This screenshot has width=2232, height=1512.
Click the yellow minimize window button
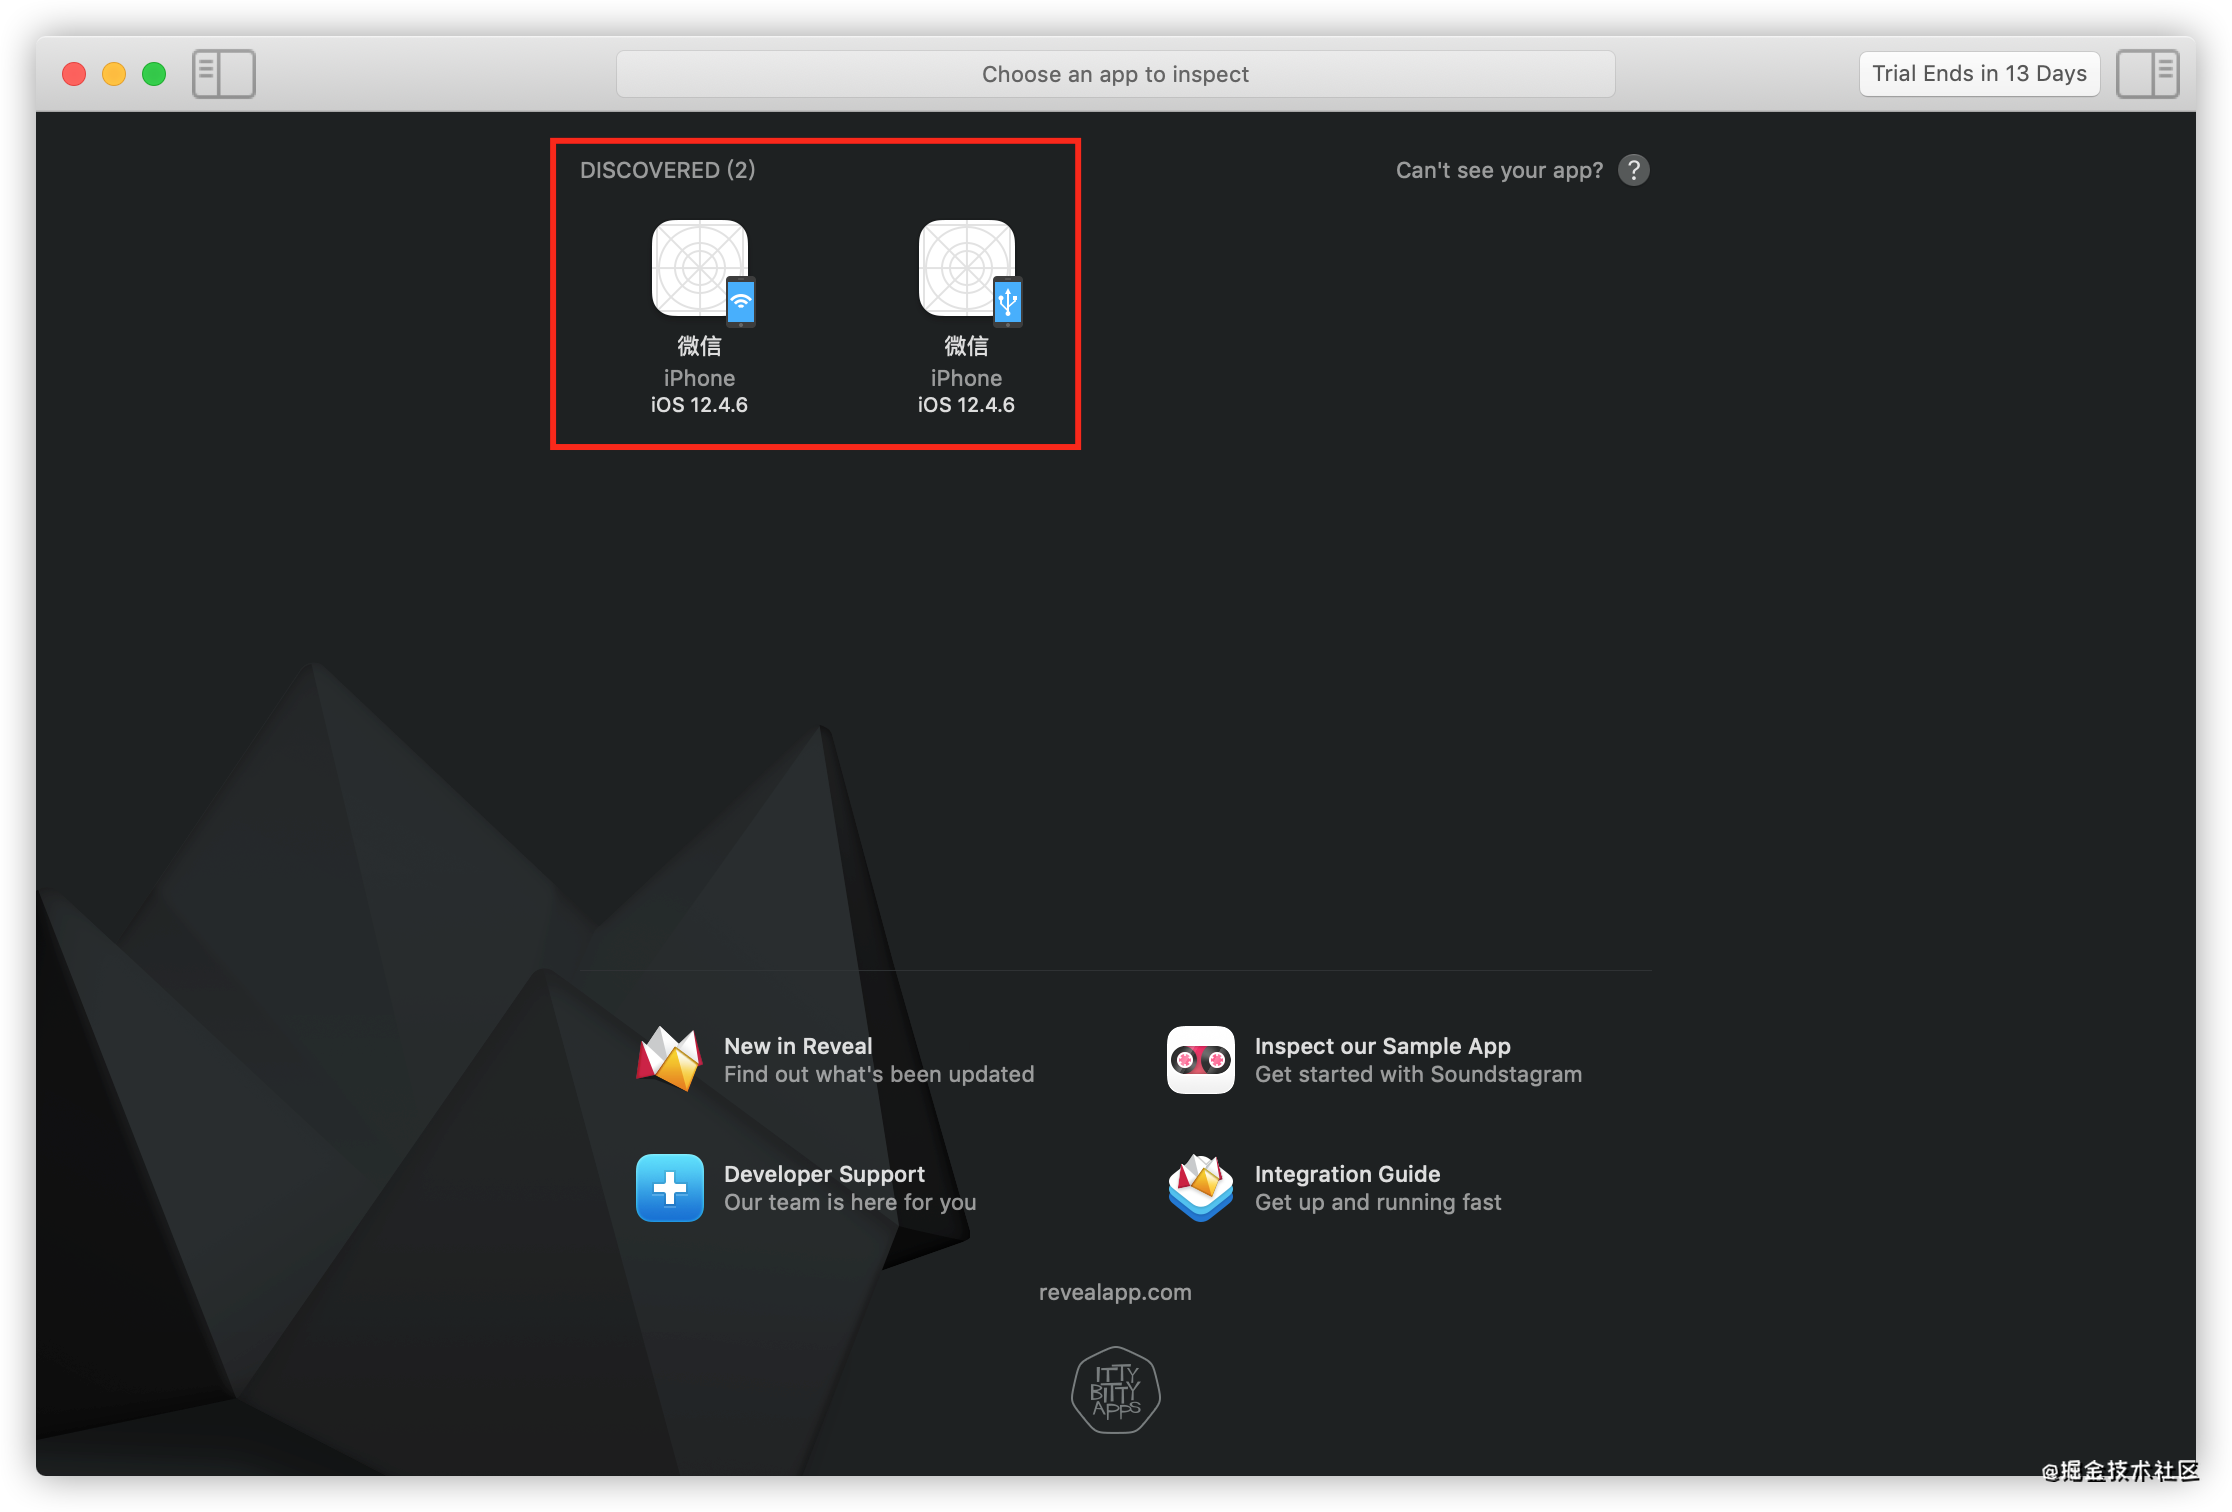[x=114, y=74]
